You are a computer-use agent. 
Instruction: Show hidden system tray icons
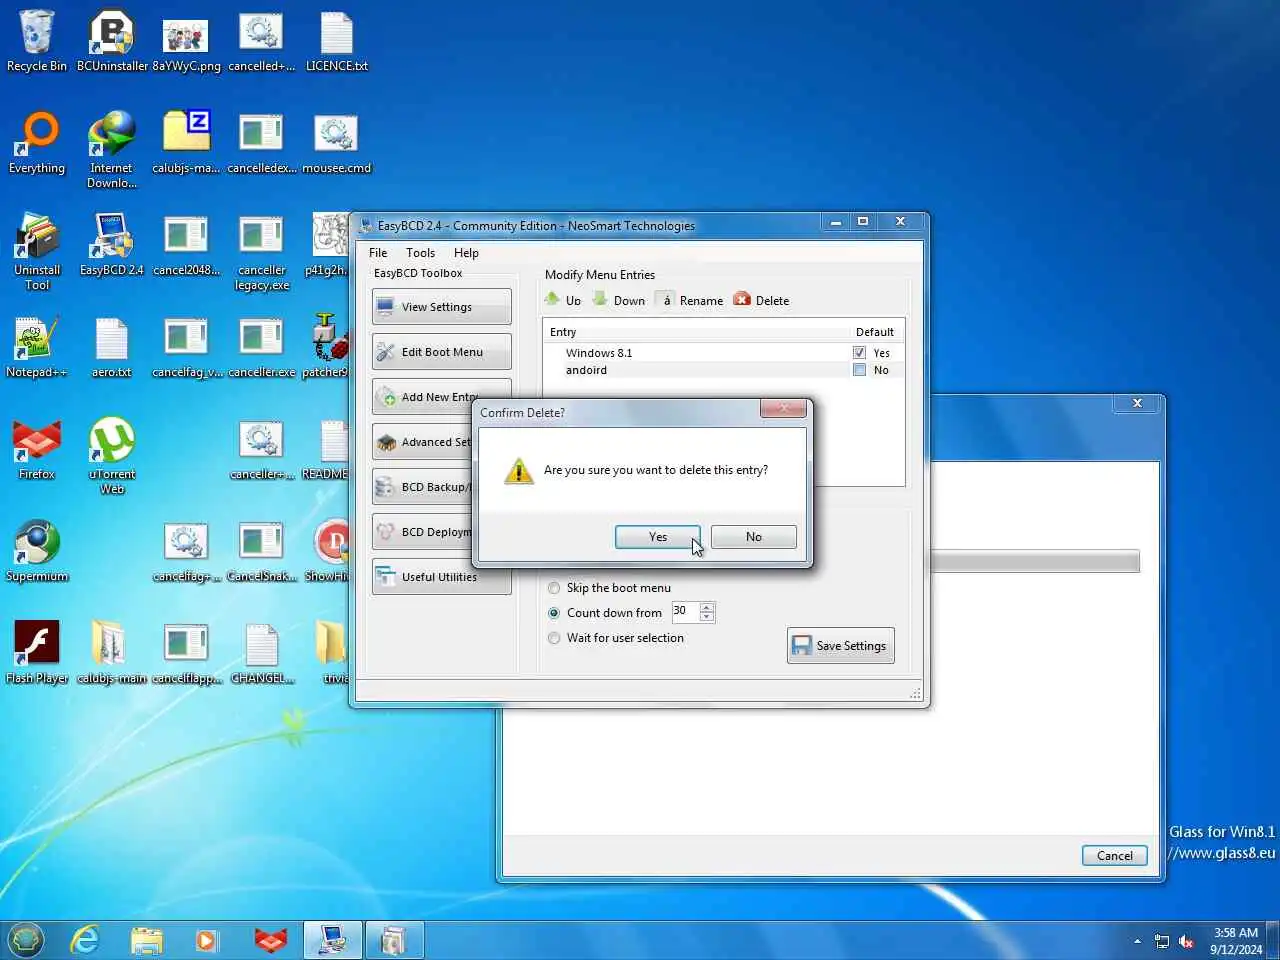click(x=1137, y=941)
